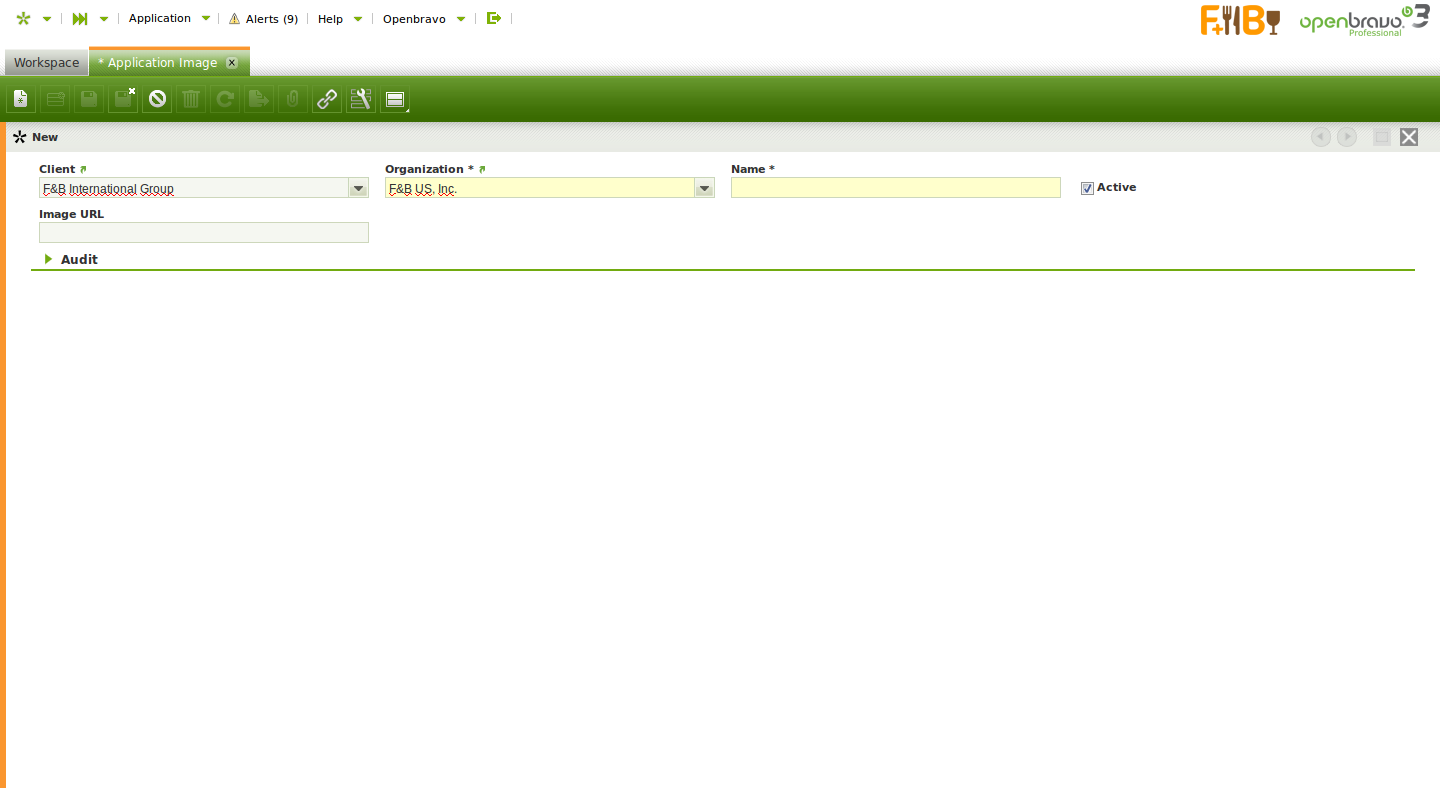Open the Organization dropdown list
Image resolution: width=1446 pixels, height=788 pixels.
point(704,188)
